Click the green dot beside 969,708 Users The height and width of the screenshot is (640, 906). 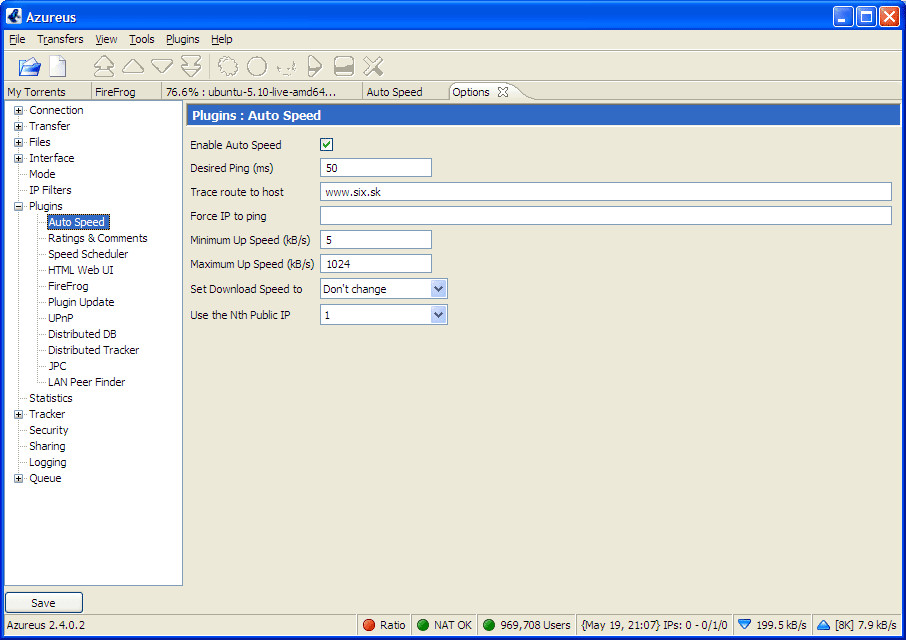489,625
